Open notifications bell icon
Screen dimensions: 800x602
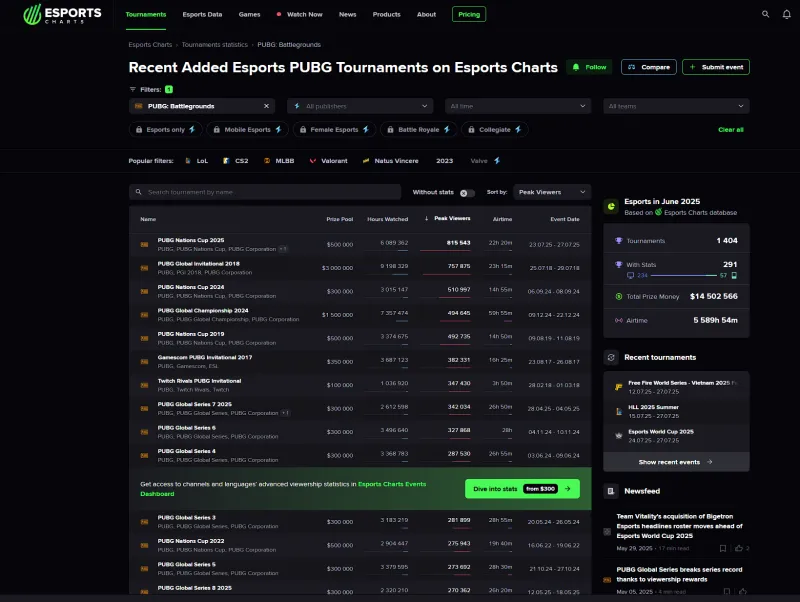tap(787, 14)
